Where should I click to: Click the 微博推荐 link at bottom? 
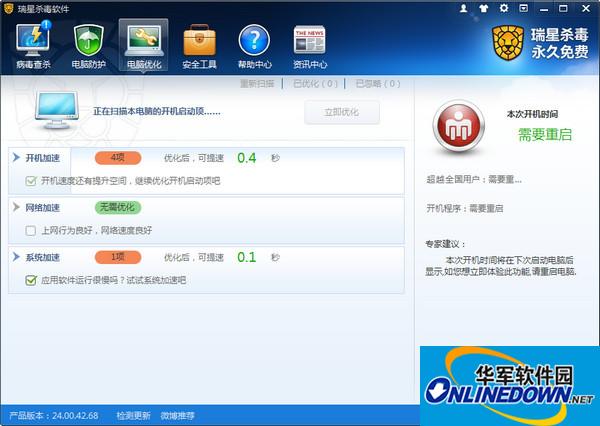tap(178, 415)
